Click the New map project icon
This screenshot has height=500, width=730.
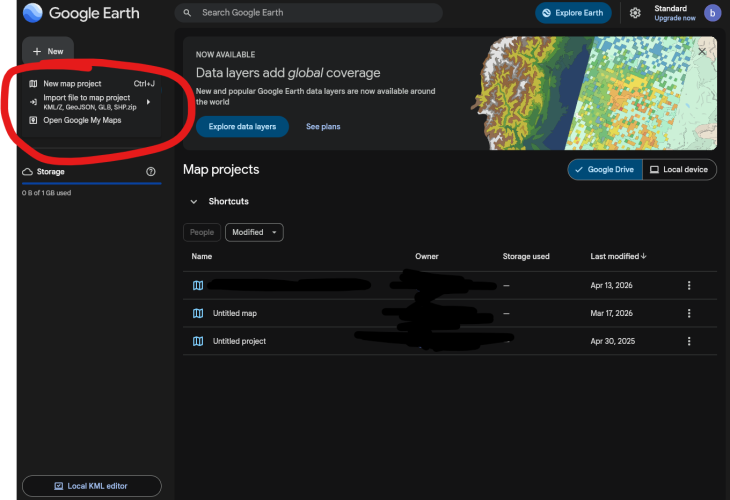[33, 84]
